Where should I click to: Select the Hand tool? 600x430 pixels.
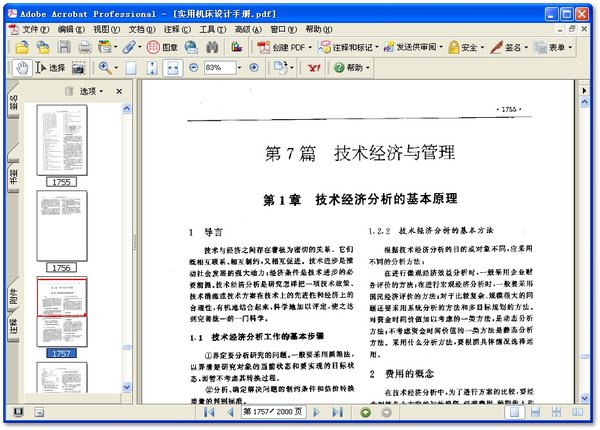pyautogui.click(x=22, y=68)
